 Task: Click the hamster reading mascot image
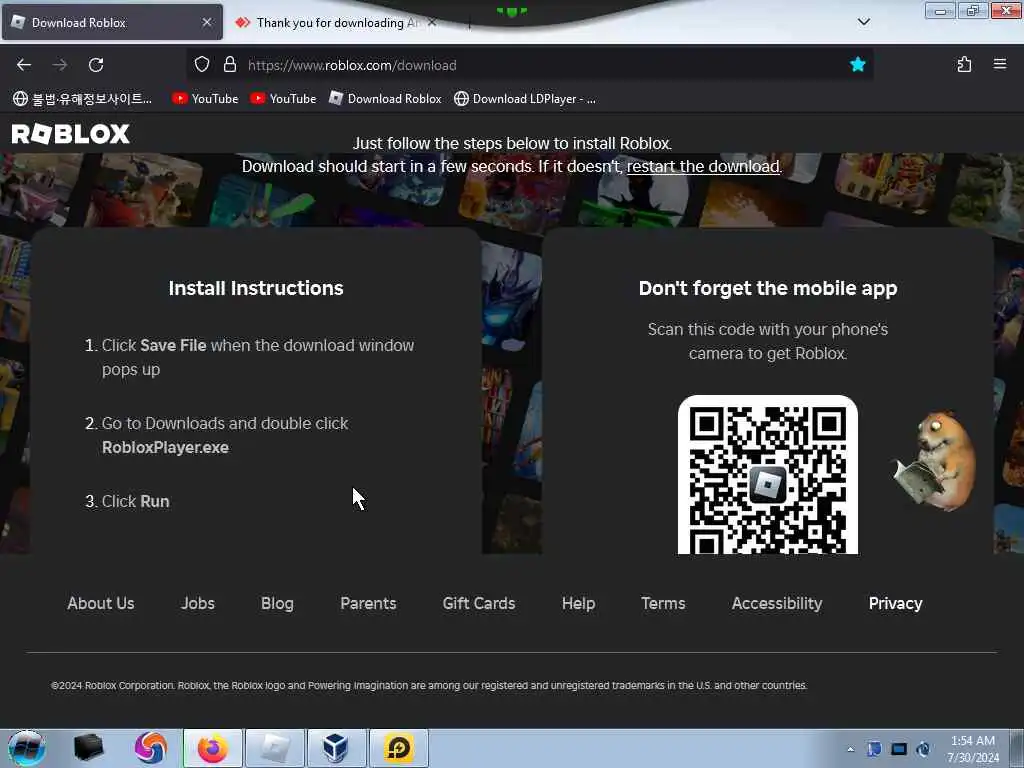(x=935, y=460)
